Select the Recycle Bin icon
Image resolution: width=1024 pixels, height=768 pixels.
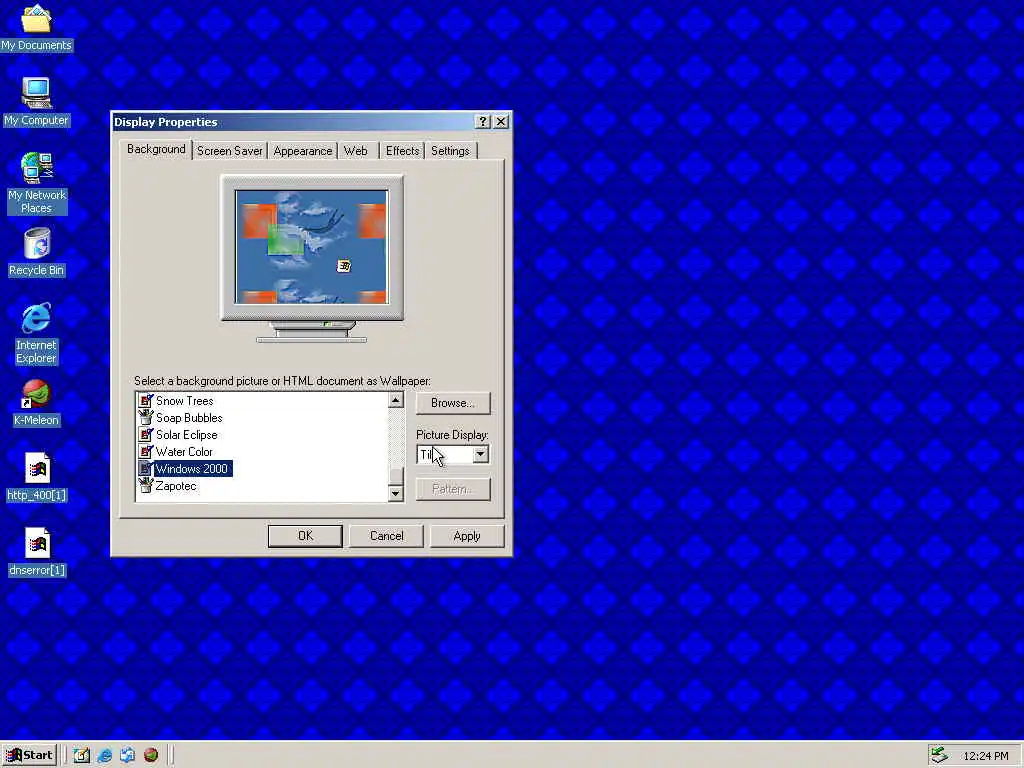[x=36, y=251]
